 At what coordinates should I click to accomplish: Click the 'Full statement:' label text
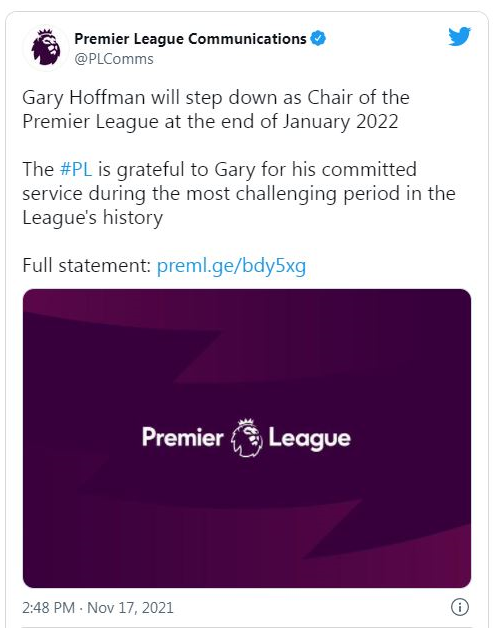[86, 266]
